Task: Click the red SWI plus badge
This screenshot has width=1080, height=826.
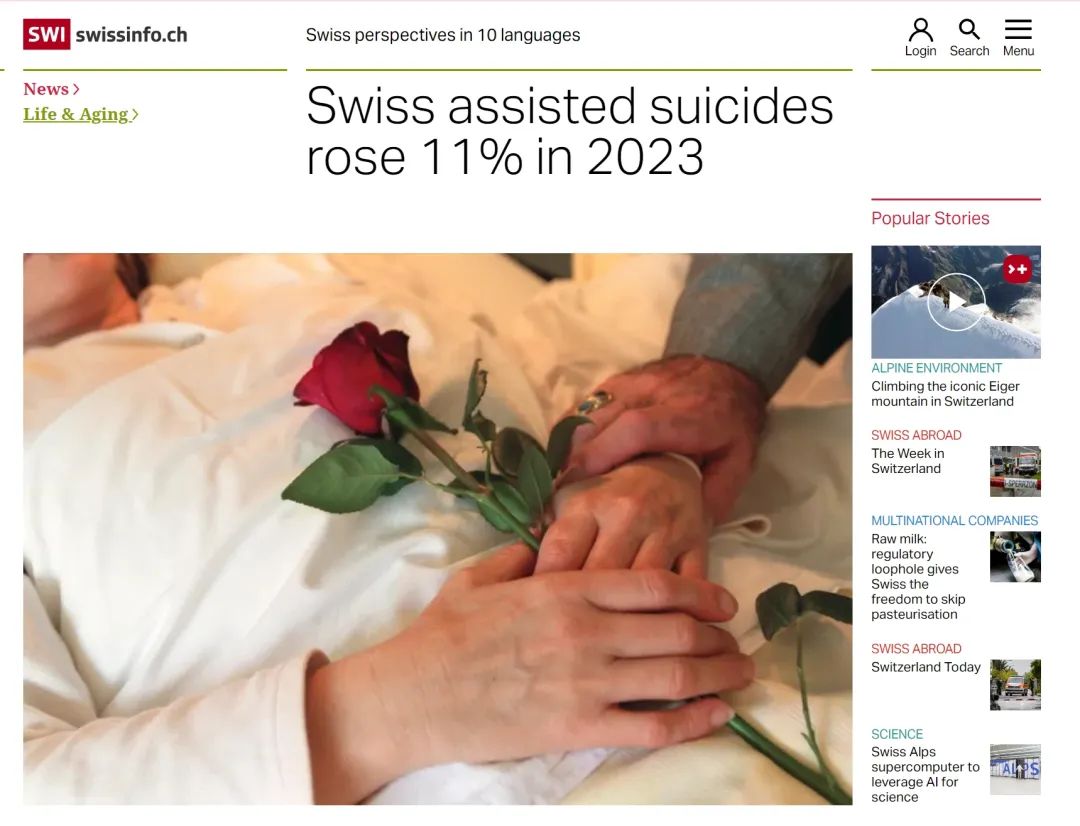Action: coord(1017,269)
